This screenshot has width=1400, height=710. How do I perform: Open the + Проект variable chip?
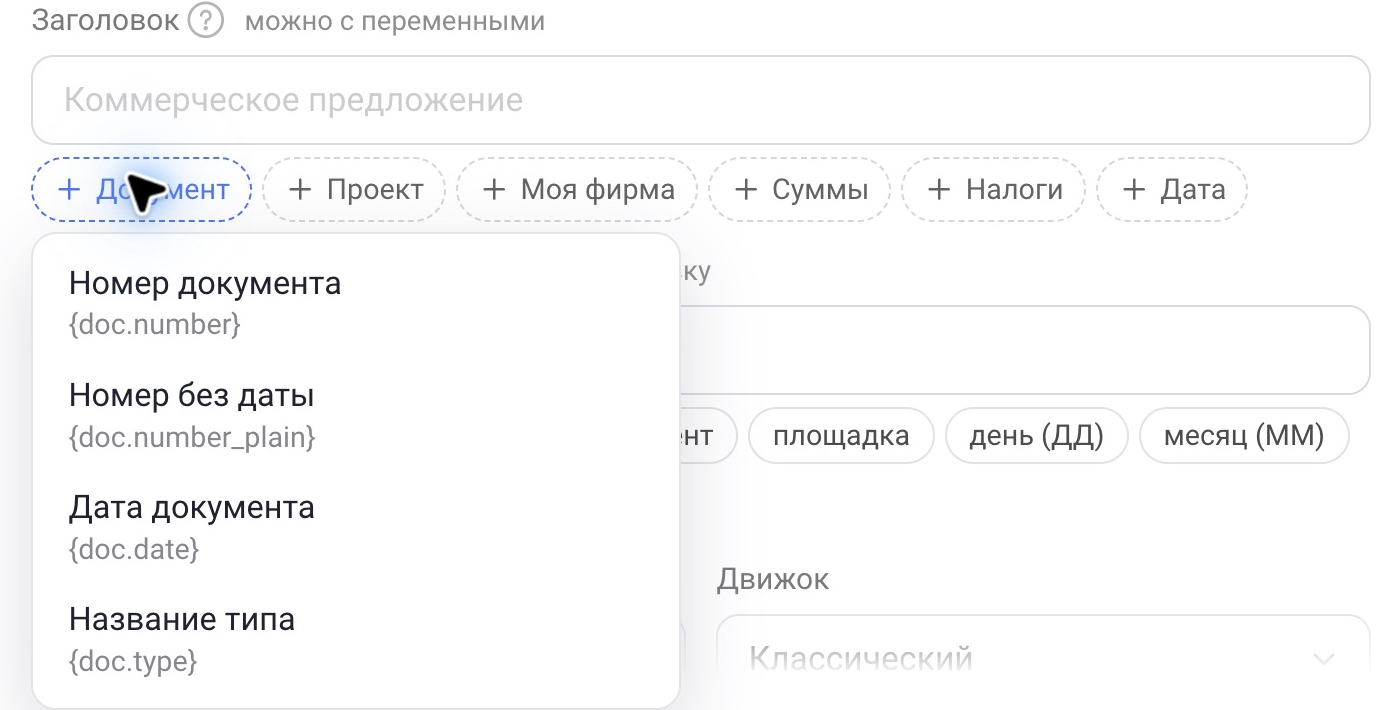click(x=354, y=190)
